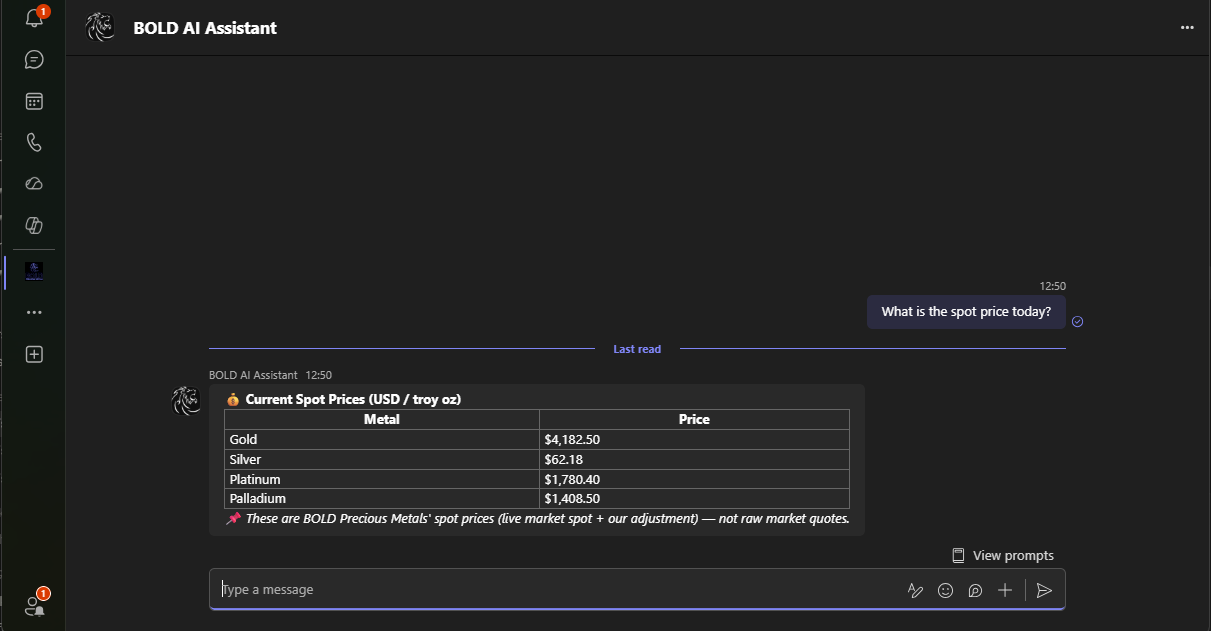Open more options ellipsis in chat header
This screenshot has width=1211, height=631.
1187,28
